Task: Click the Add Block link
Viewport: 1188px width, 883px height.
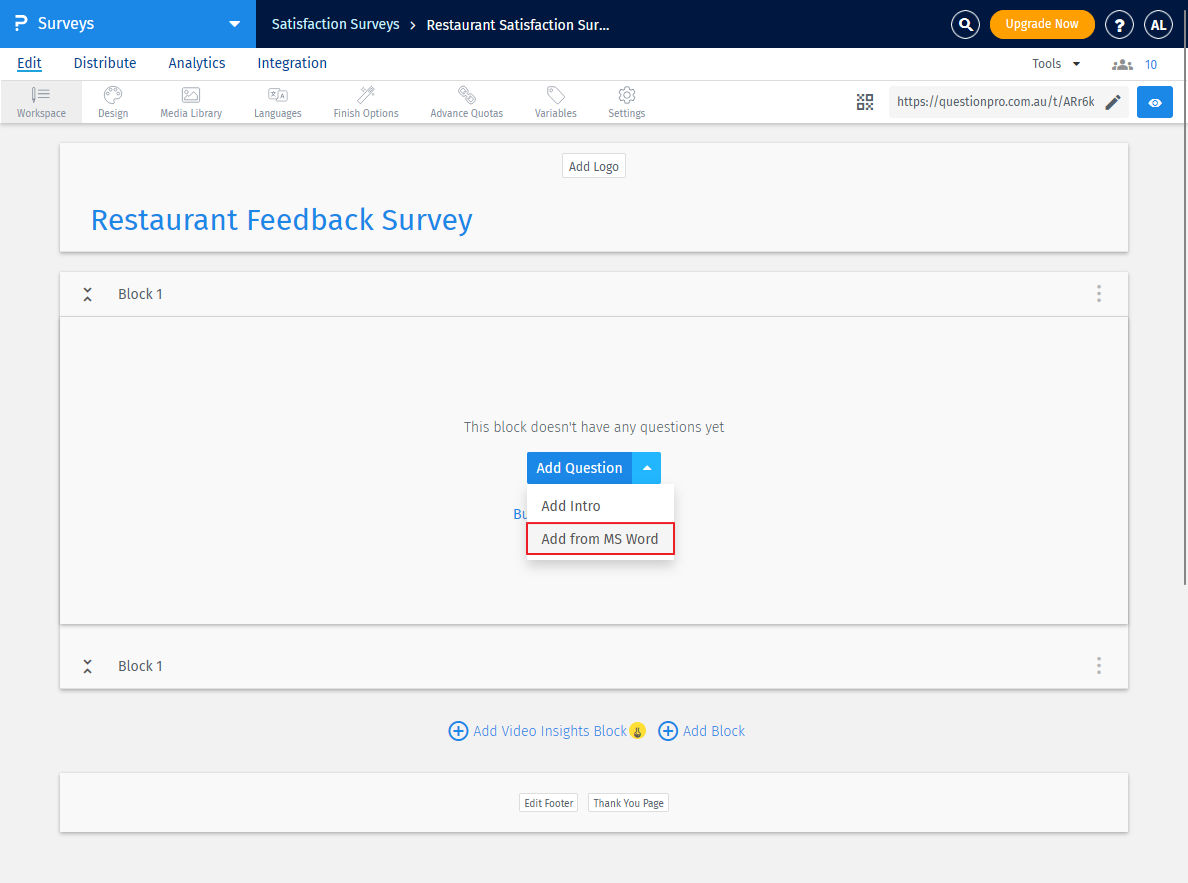Action: 714,731
